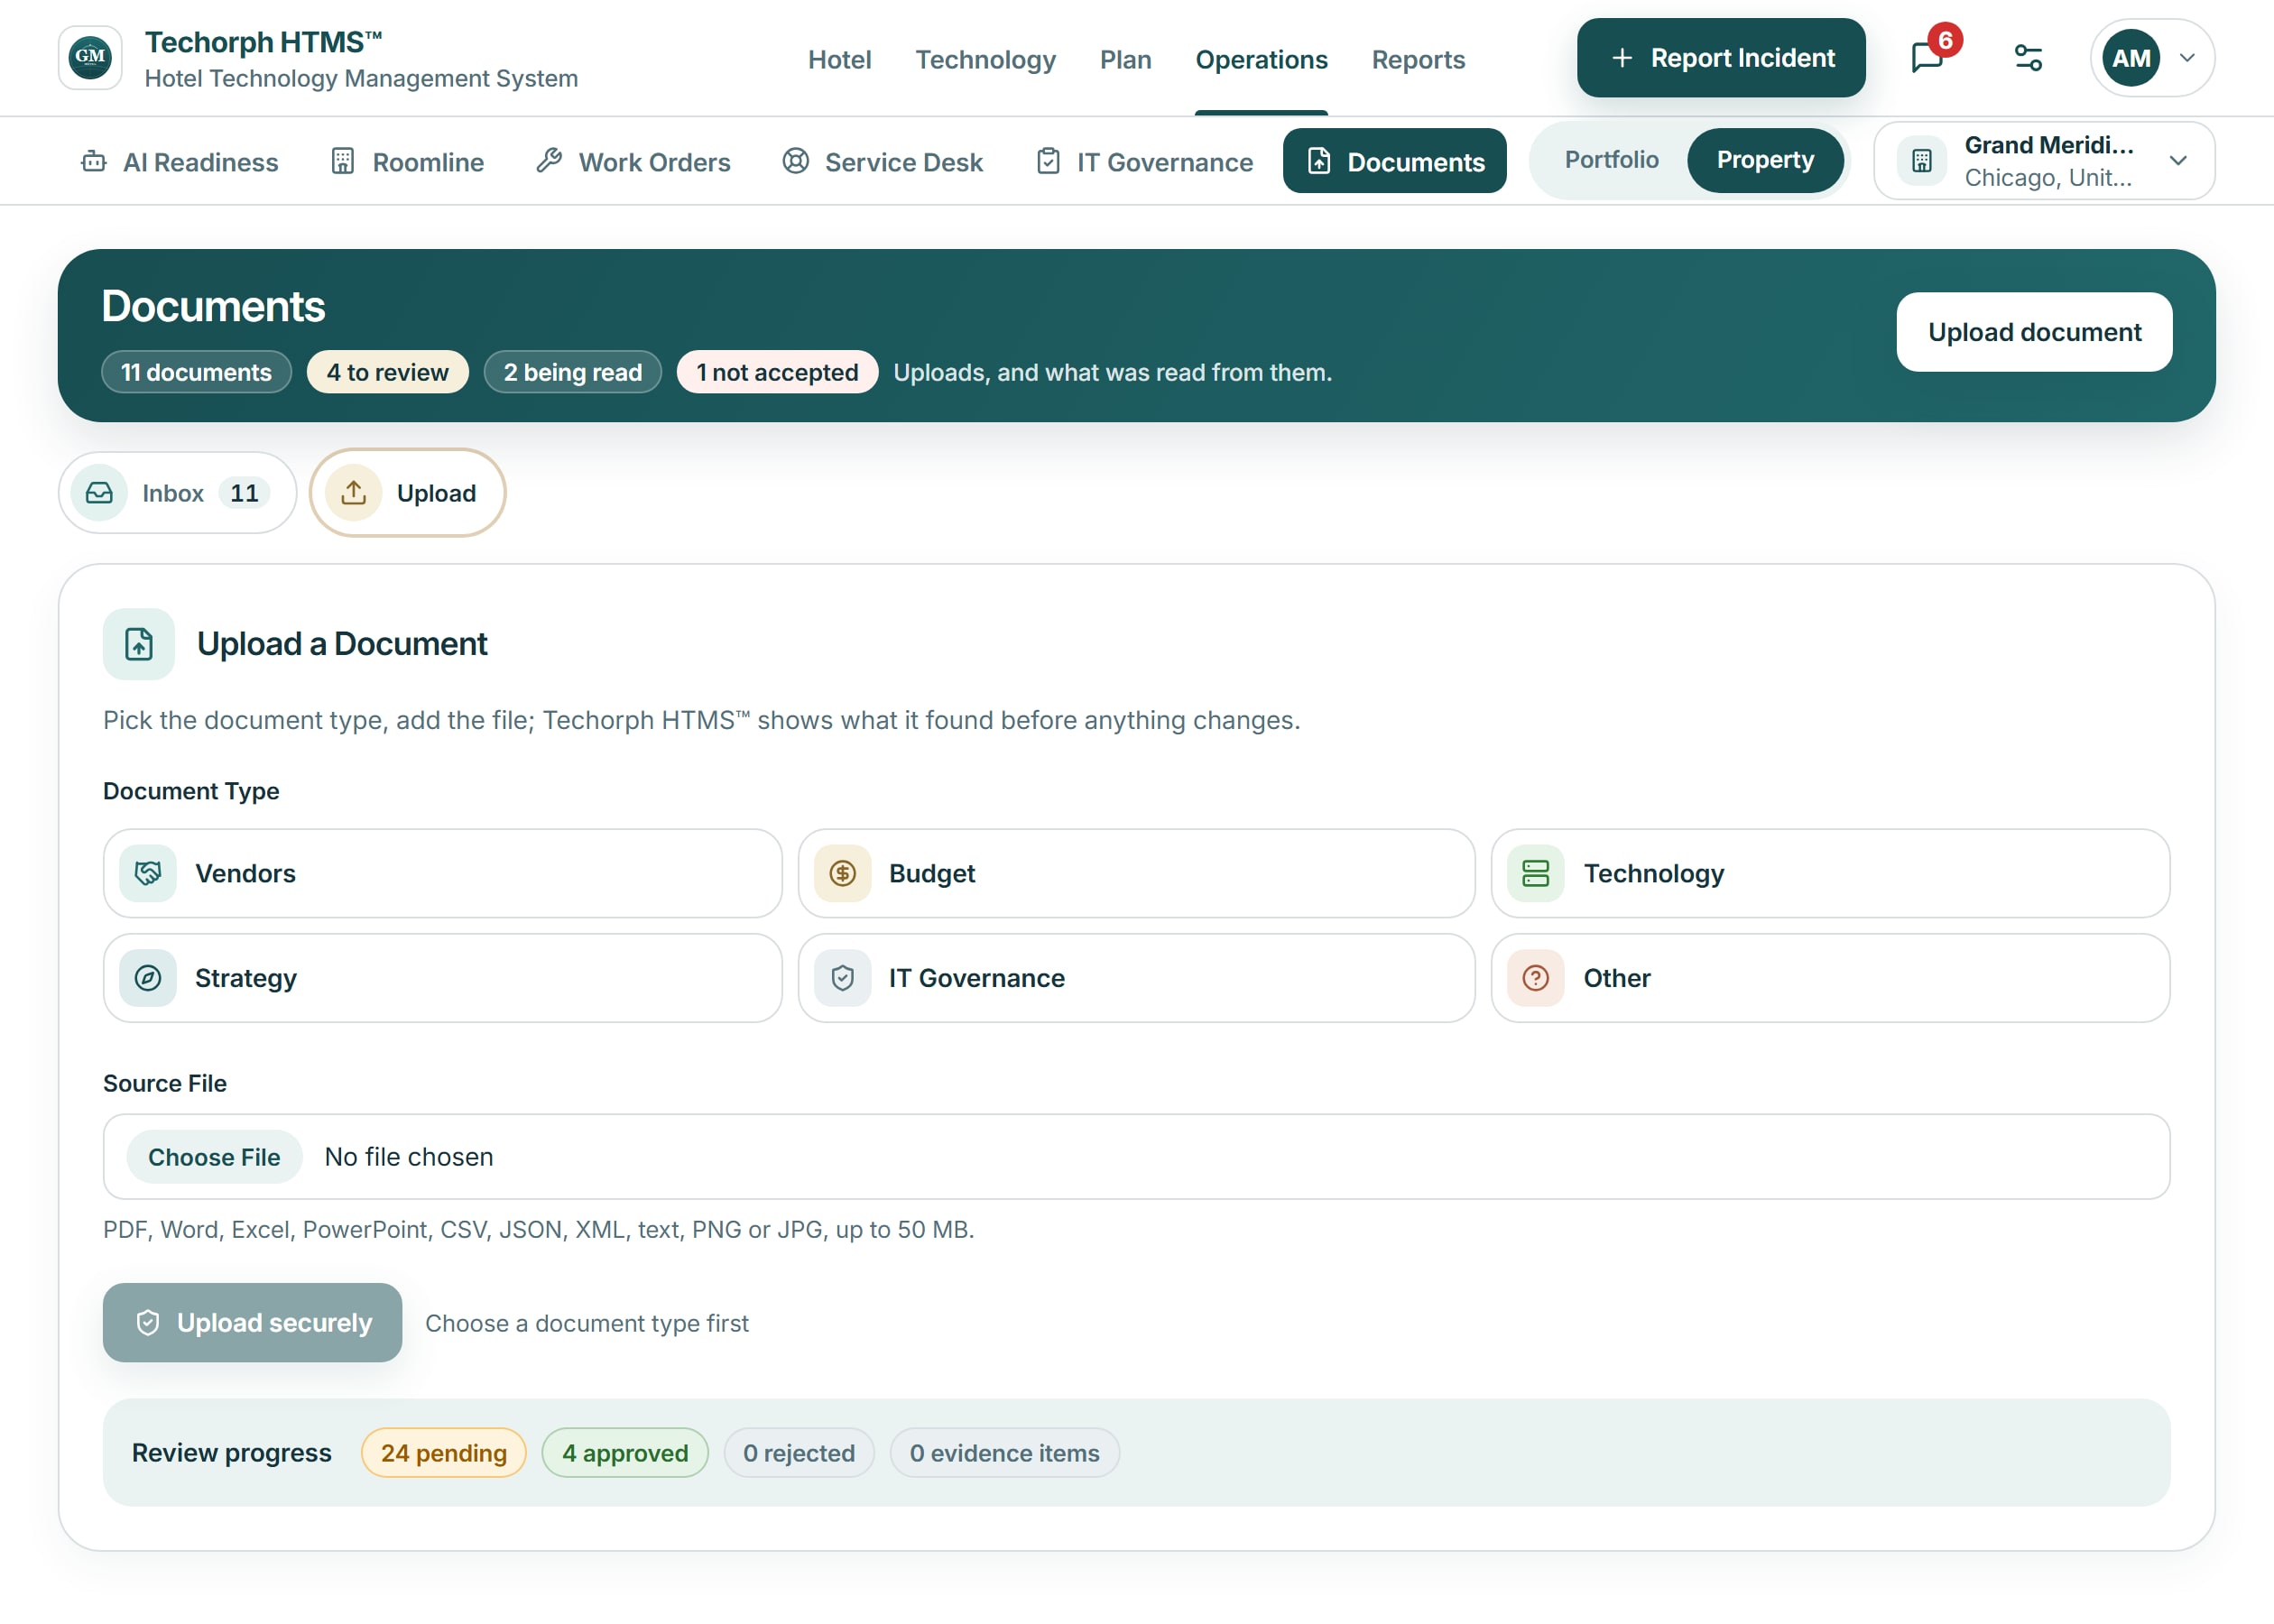Open the IT Governance sub-navigation tab
The image size is (2274, 1624).
pyautogui.click(x=1144, y=161)
